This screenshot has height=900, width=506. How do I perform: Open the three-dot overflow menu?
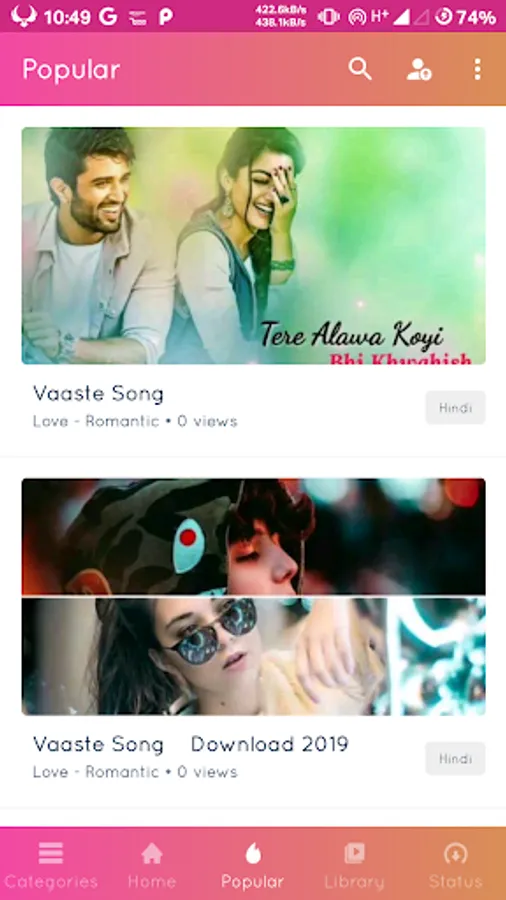click(x=477, y=69)
